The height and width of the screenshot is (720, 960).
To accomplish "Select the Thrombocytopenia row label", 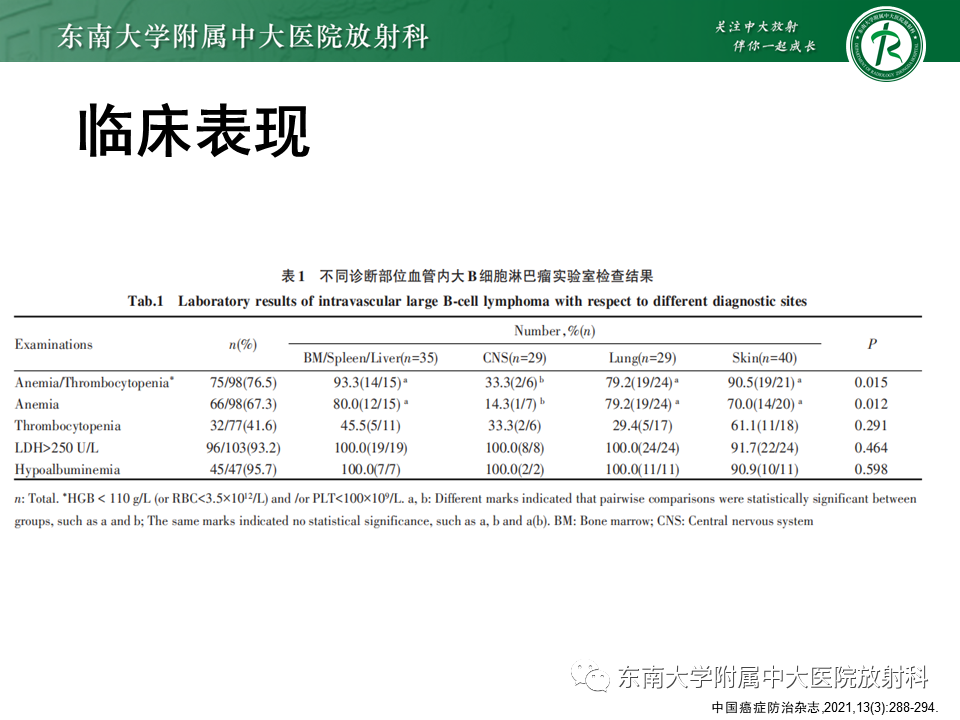I will pos(68,426).
